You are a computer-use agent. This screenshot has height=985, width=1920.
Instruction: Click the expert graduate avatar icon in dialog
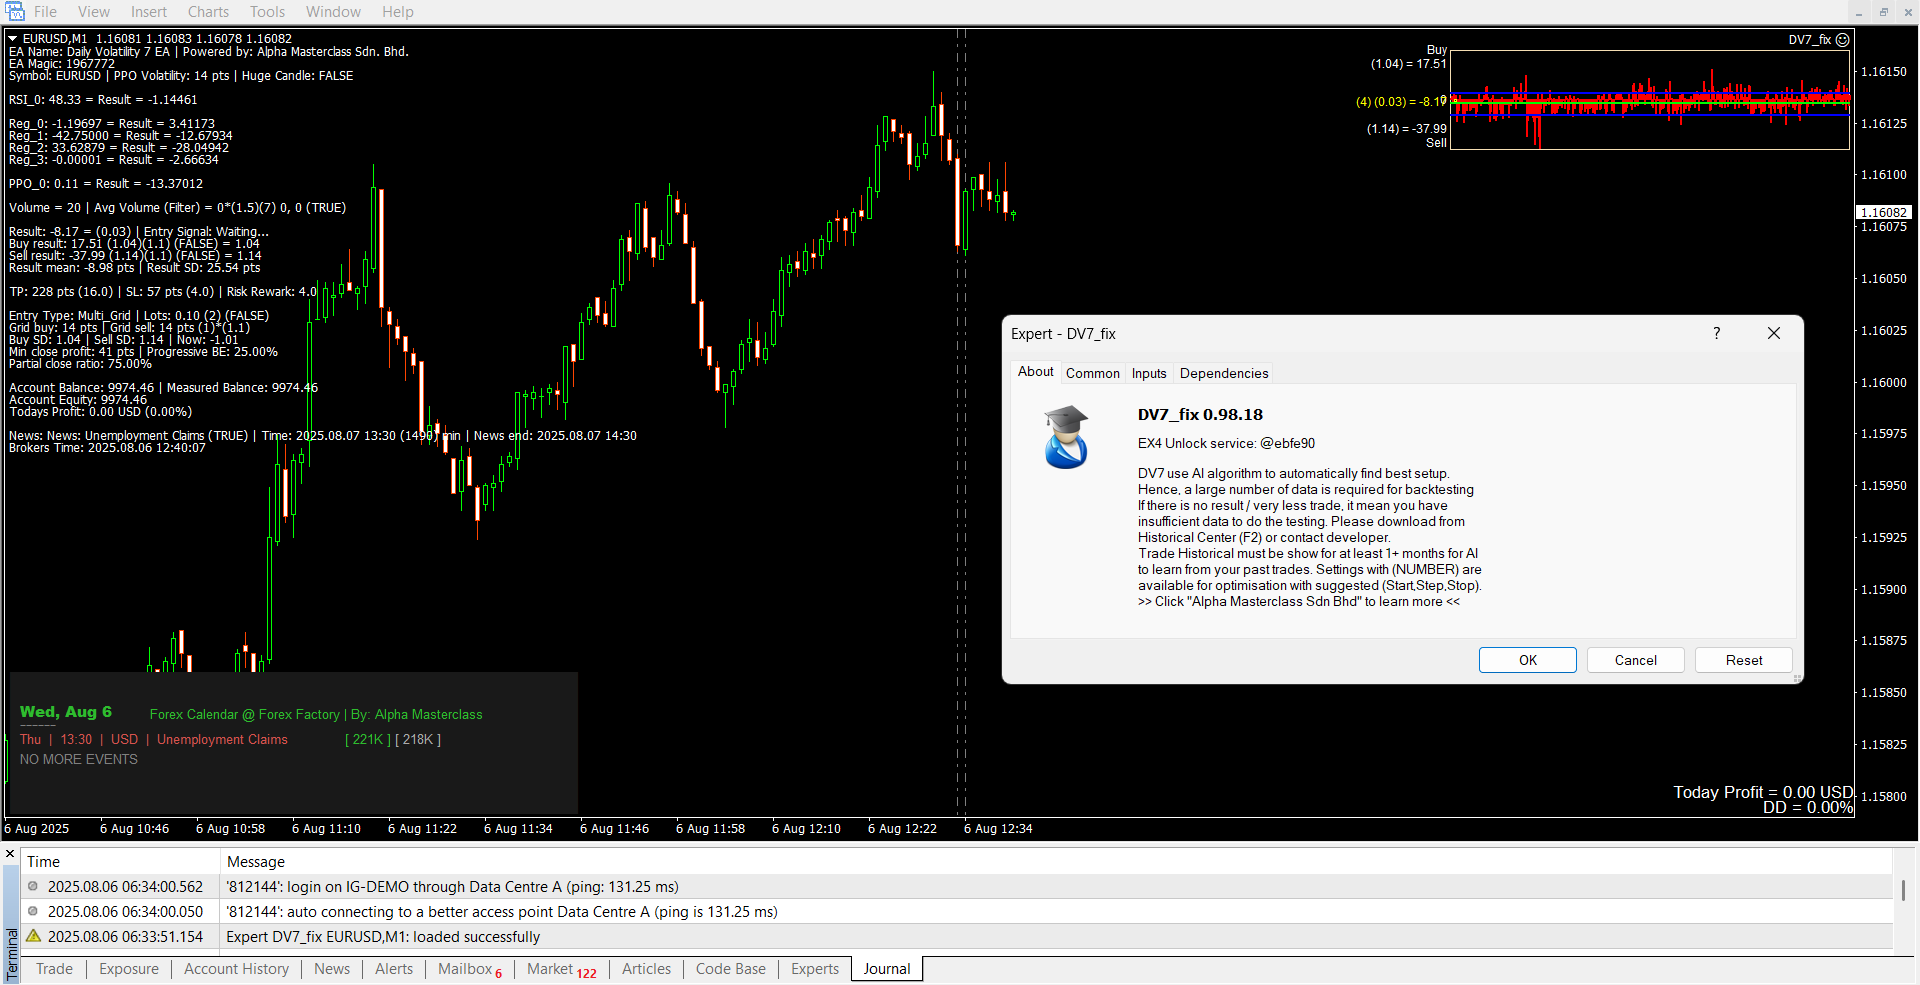click(x=1066, y=437)
